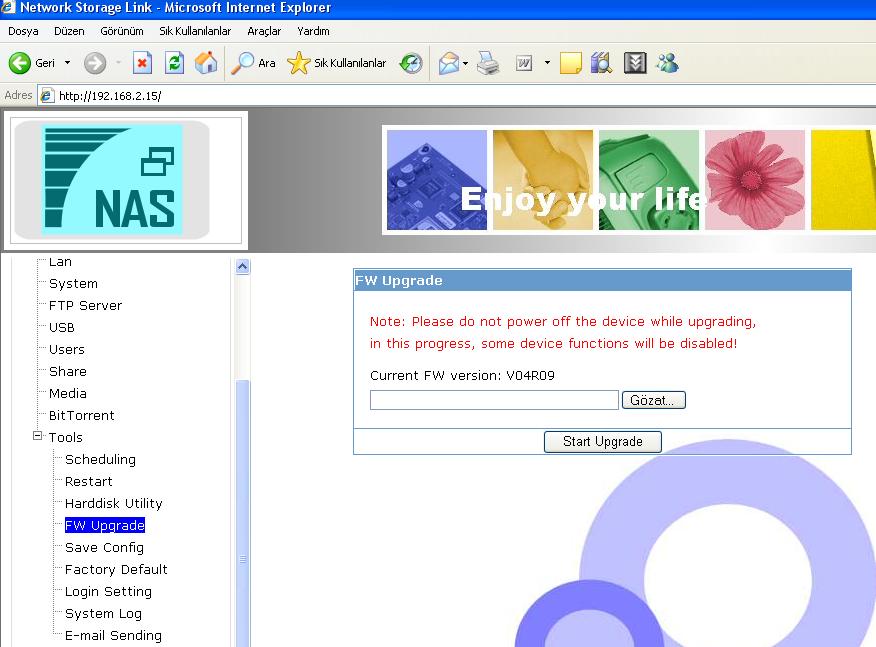The image size is (876, 647).
Task: Open Users in the sidebar
Action: [67, 350]
